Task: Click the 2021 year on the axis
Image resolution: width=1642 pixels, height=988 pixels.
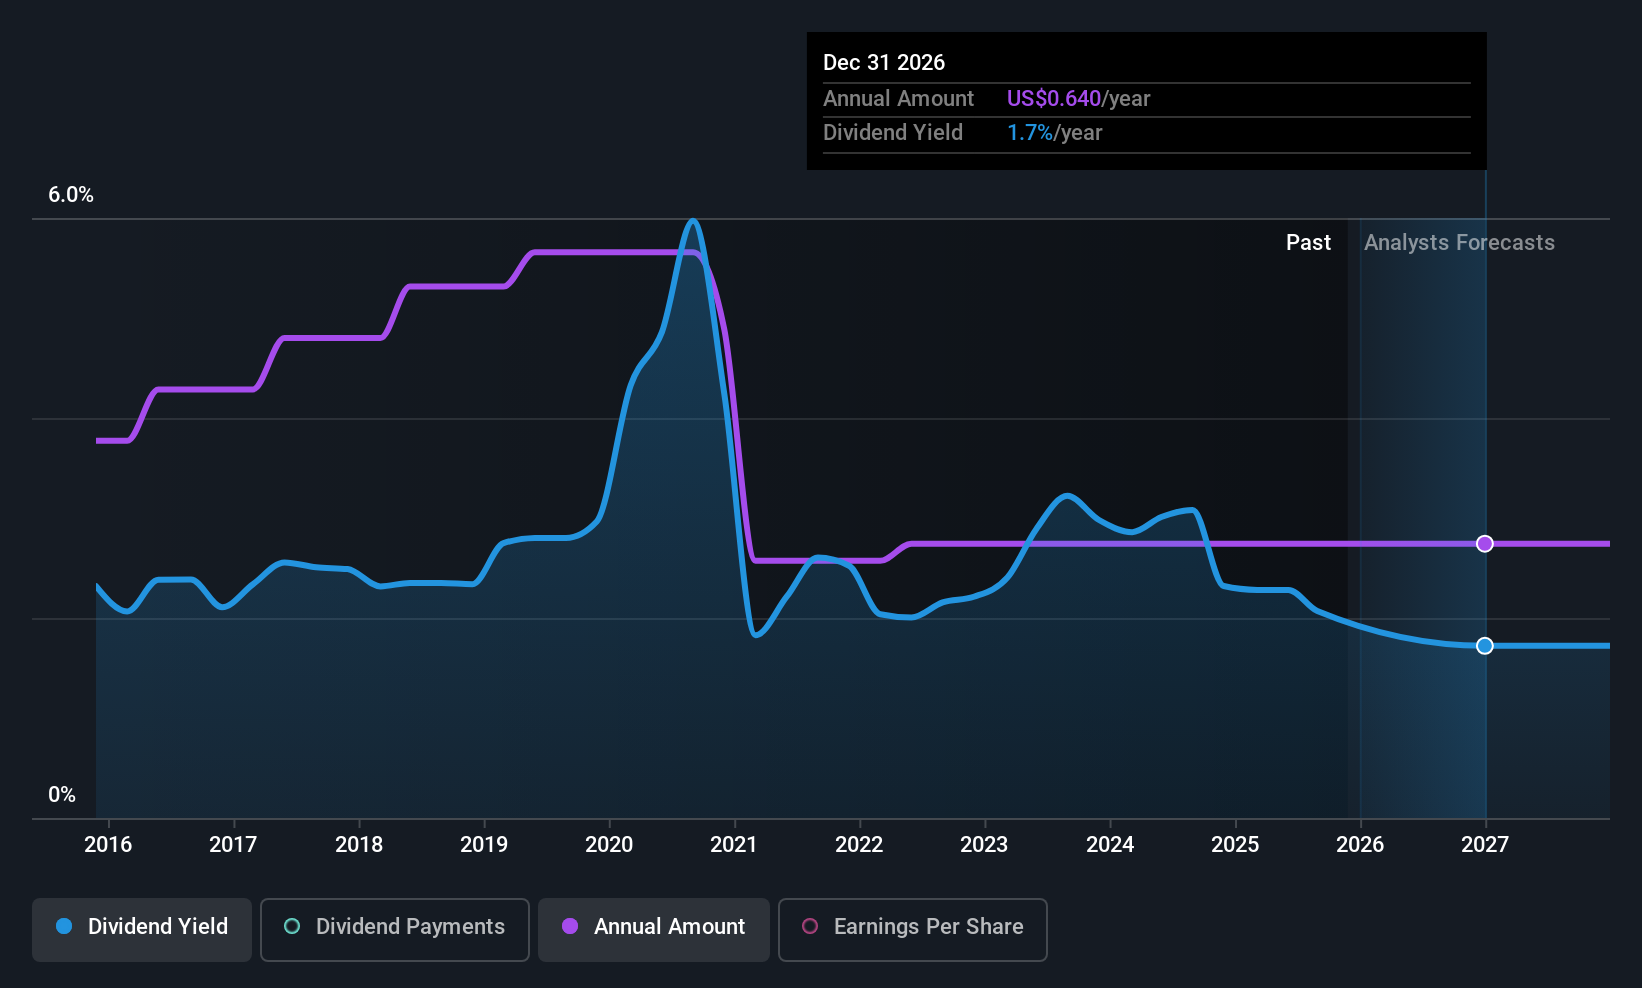Action: 734,845
